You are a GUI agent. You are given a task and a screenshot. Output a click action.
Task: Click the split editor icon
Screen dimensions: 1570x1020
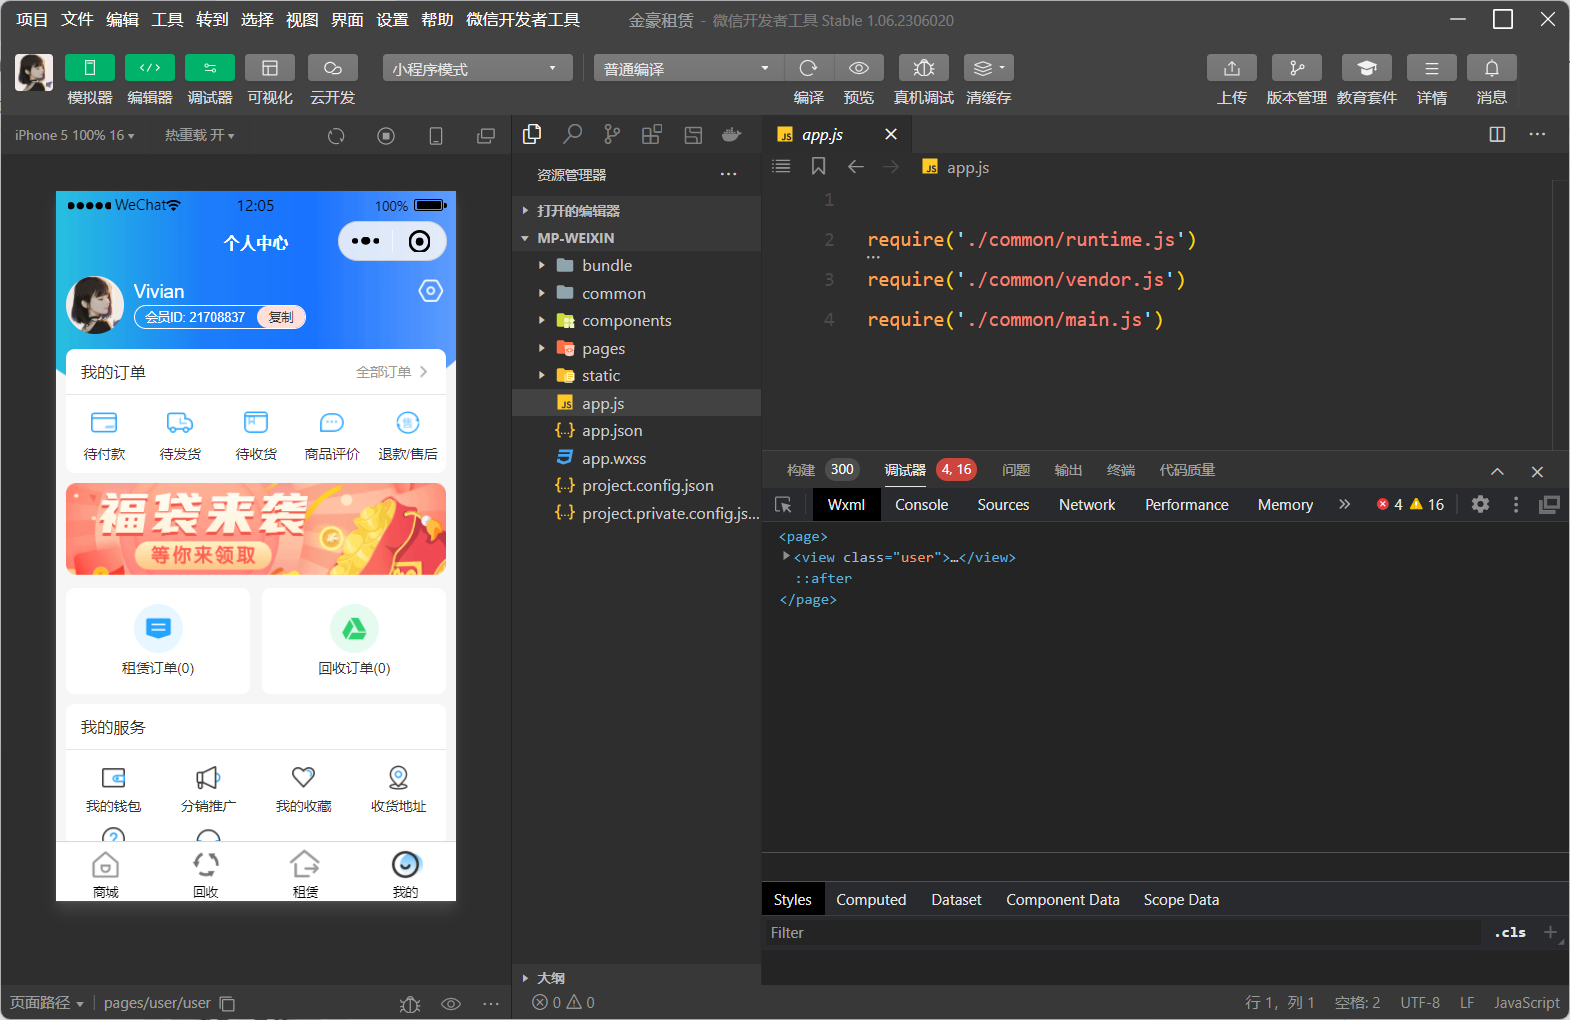(x=1497, y=134)
